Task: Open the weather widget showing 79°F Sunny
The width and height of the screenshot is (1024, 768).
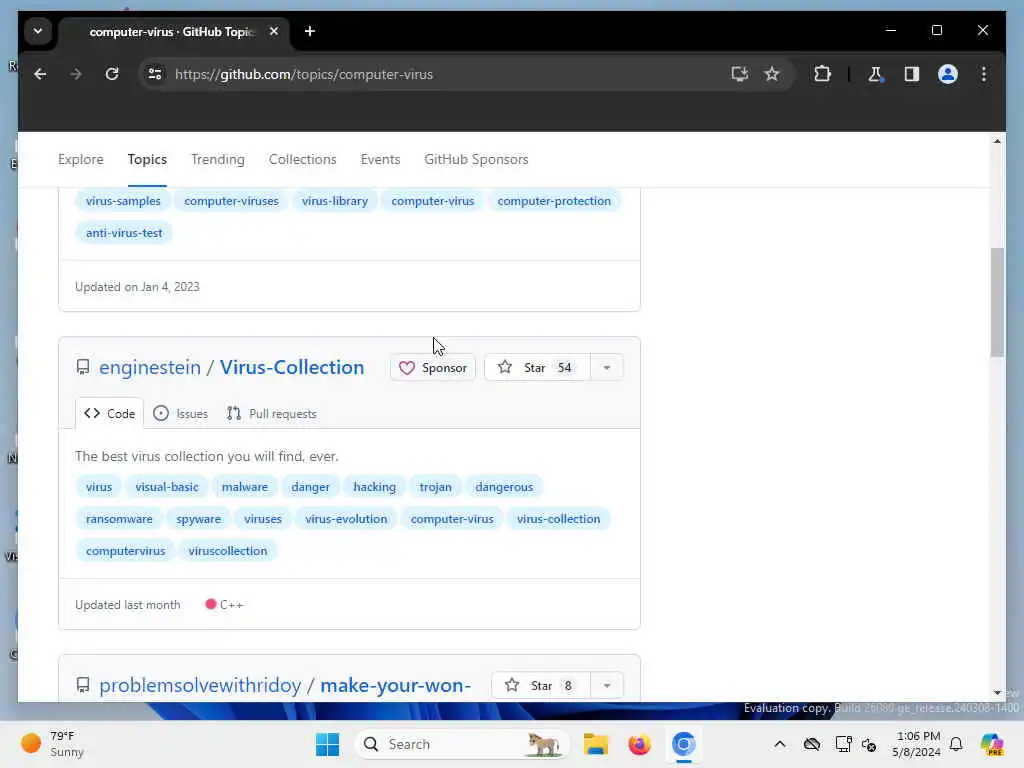Action: 52,744
